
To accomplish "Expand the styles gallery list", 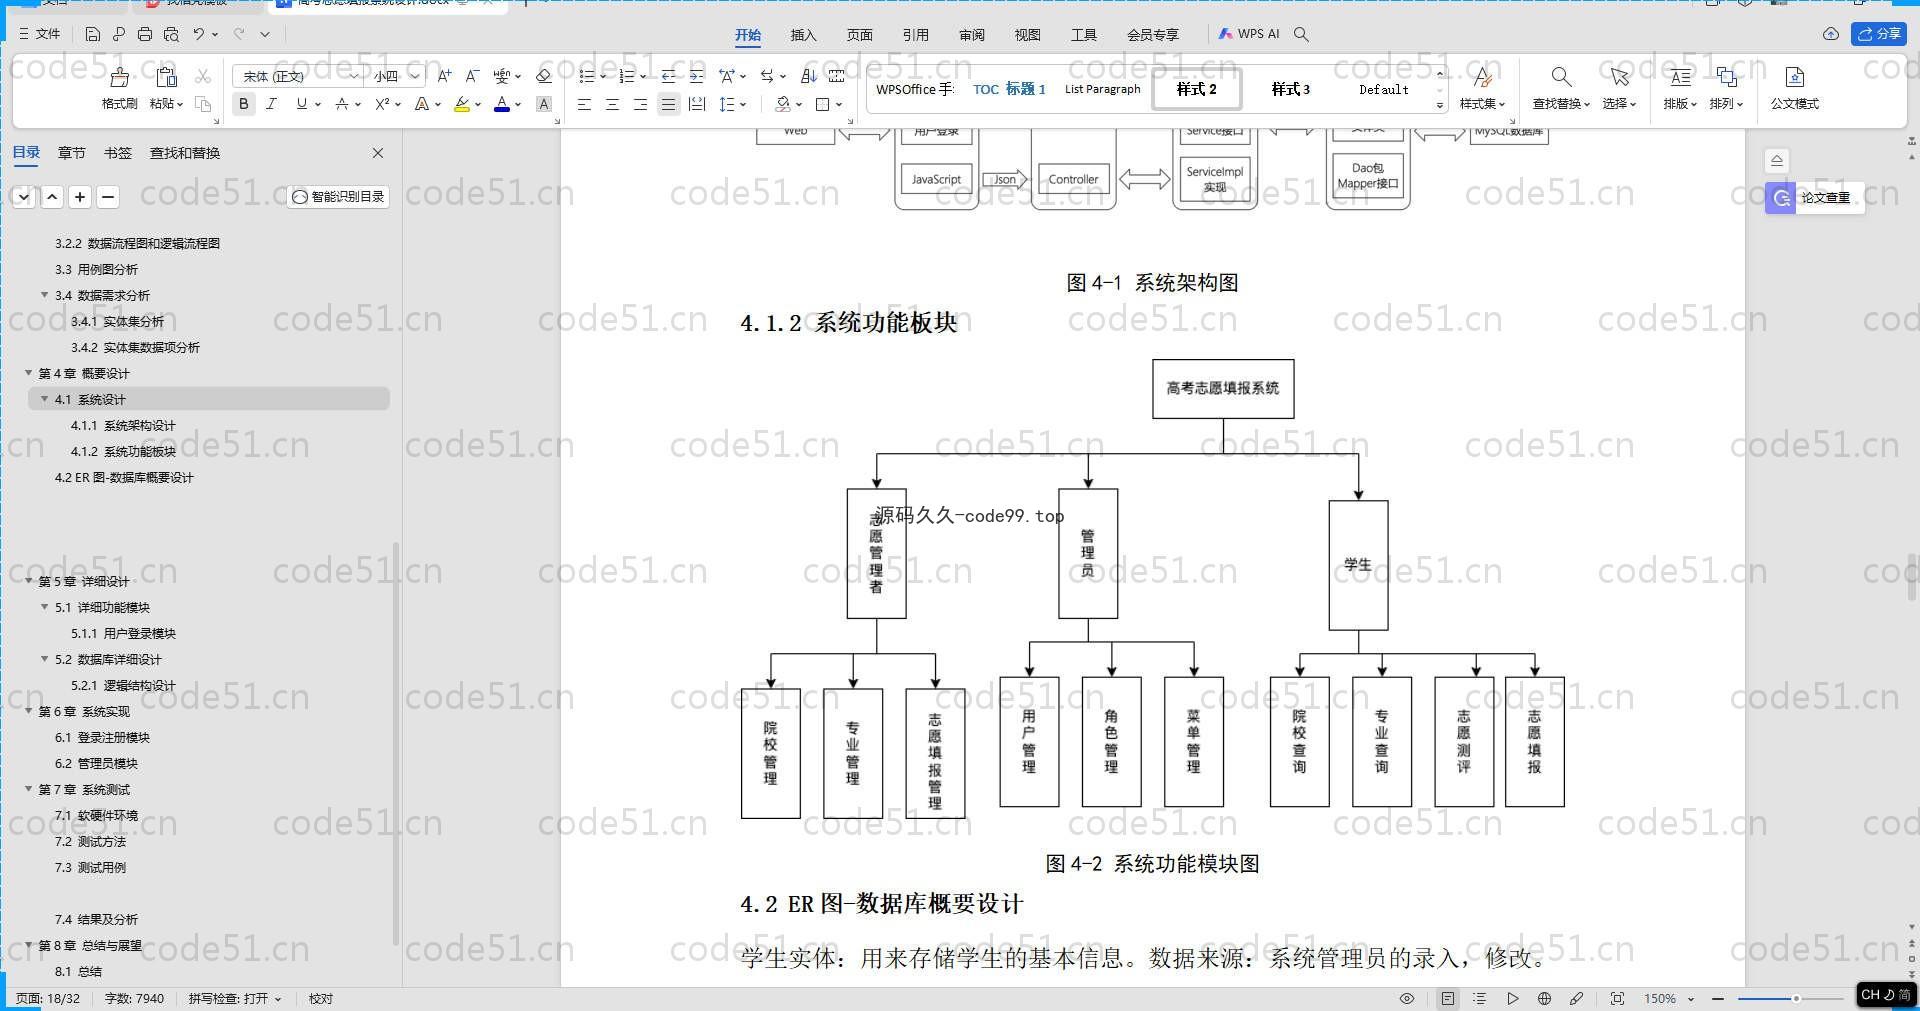I will tap(1440, 105).
